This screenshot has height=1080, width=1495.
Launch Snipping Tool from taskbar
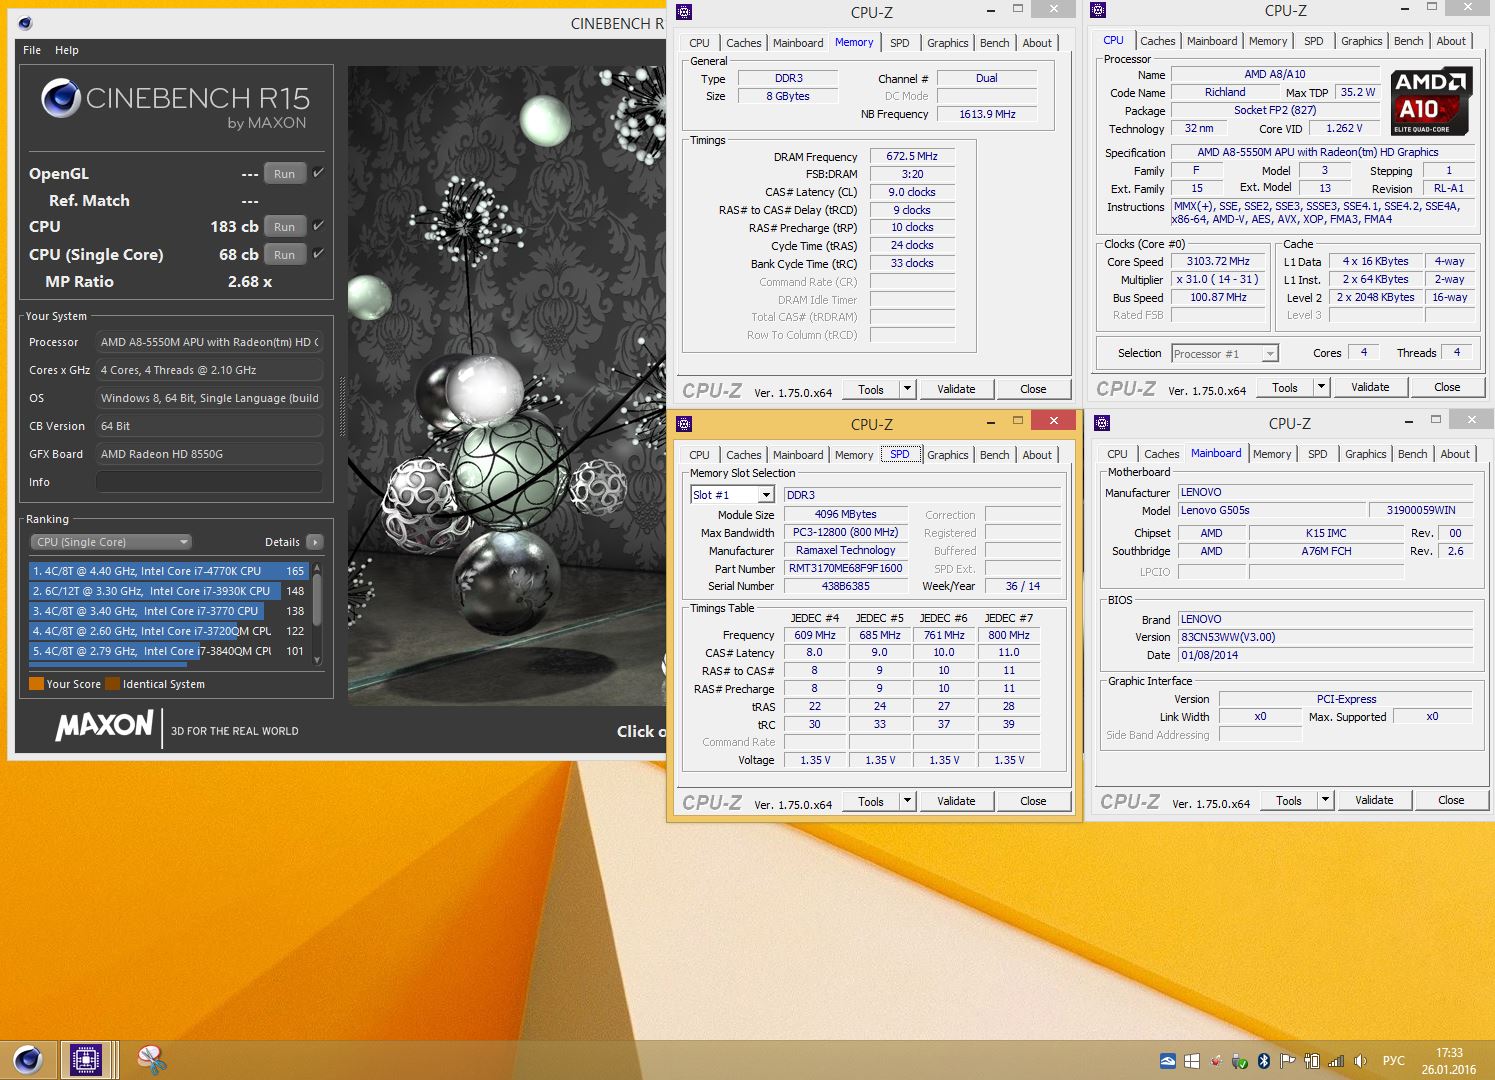click(151, 1059)
